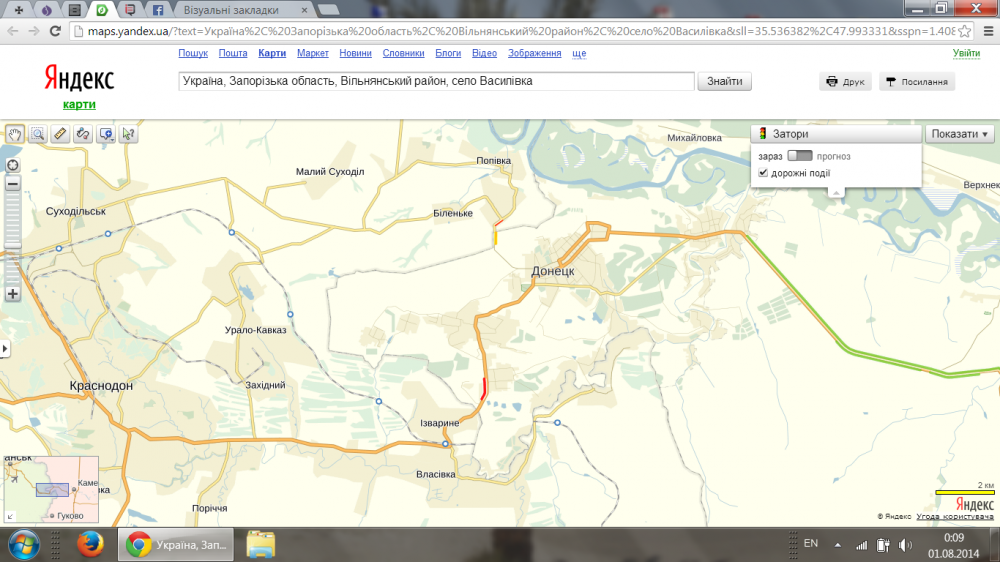This screenshot has height=562, width=1000.
Task: Switch to the first pinned tab with cross icon
Action: tap(18, 10)
